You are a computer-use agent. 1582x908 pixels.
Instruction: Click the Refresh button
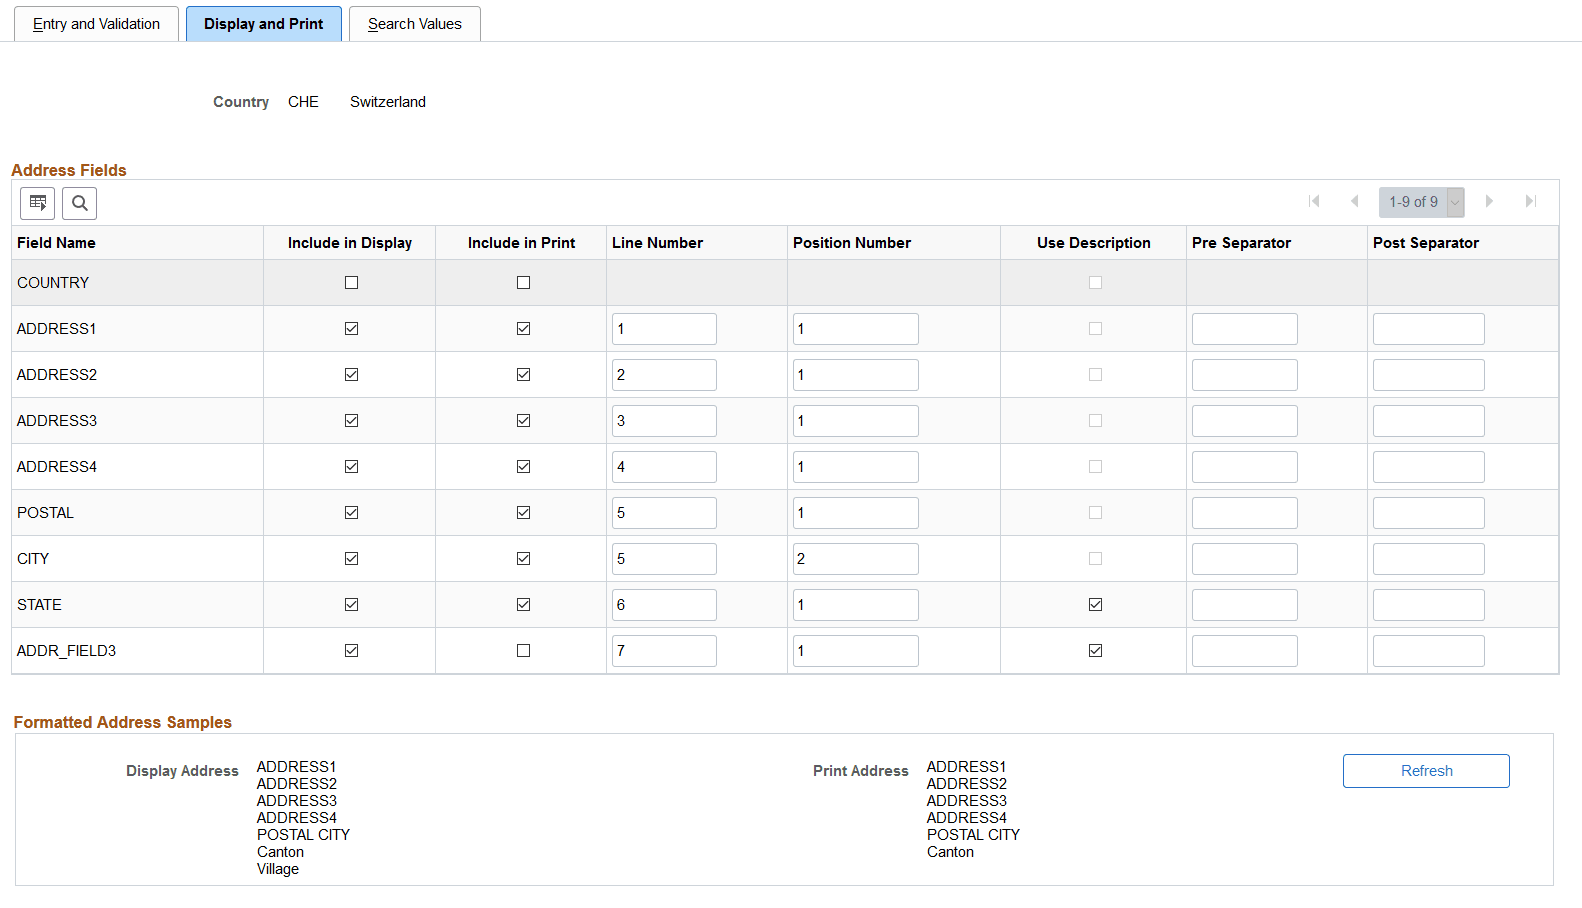pos(1426,771)
